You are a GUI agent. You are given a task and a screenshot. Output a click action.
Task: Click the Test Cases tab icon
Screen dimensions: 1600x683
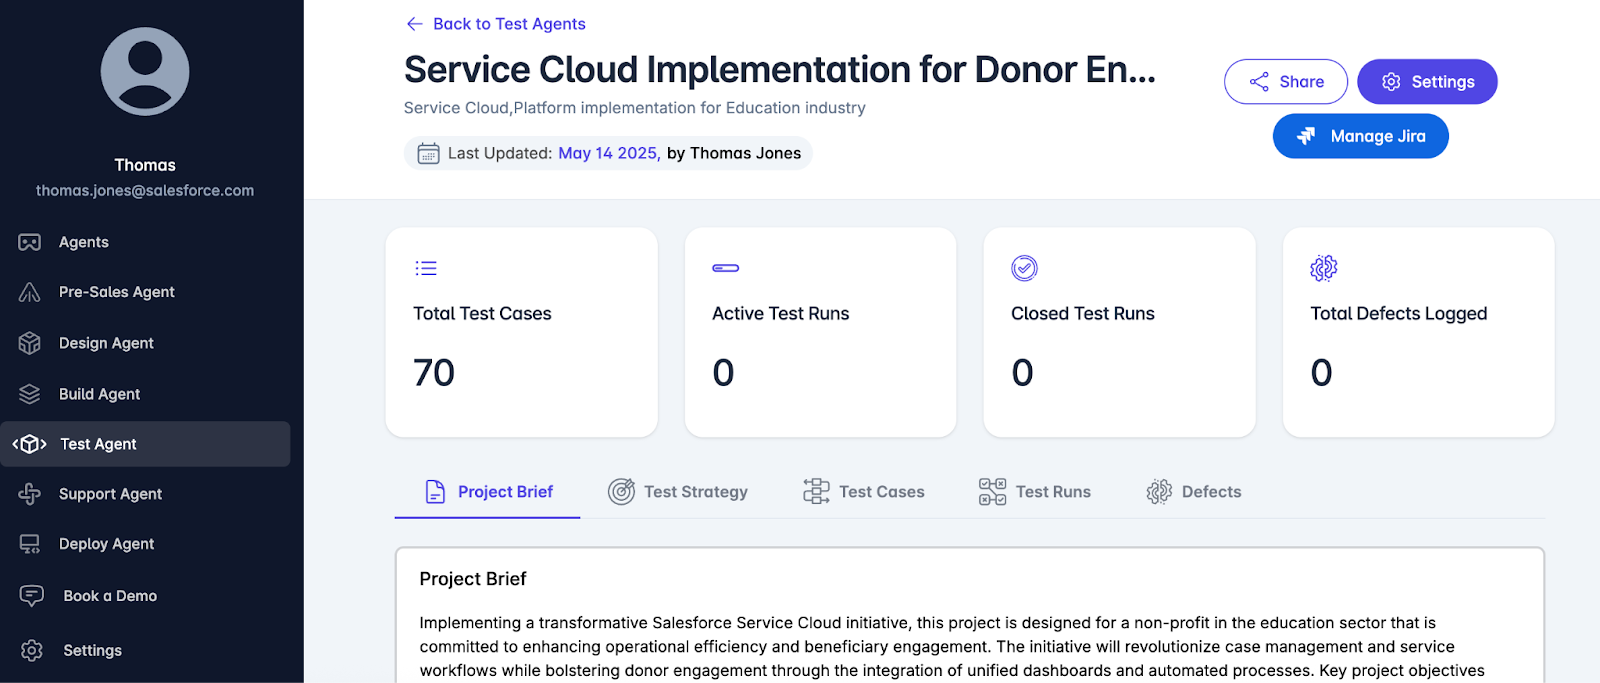(816, 492)
